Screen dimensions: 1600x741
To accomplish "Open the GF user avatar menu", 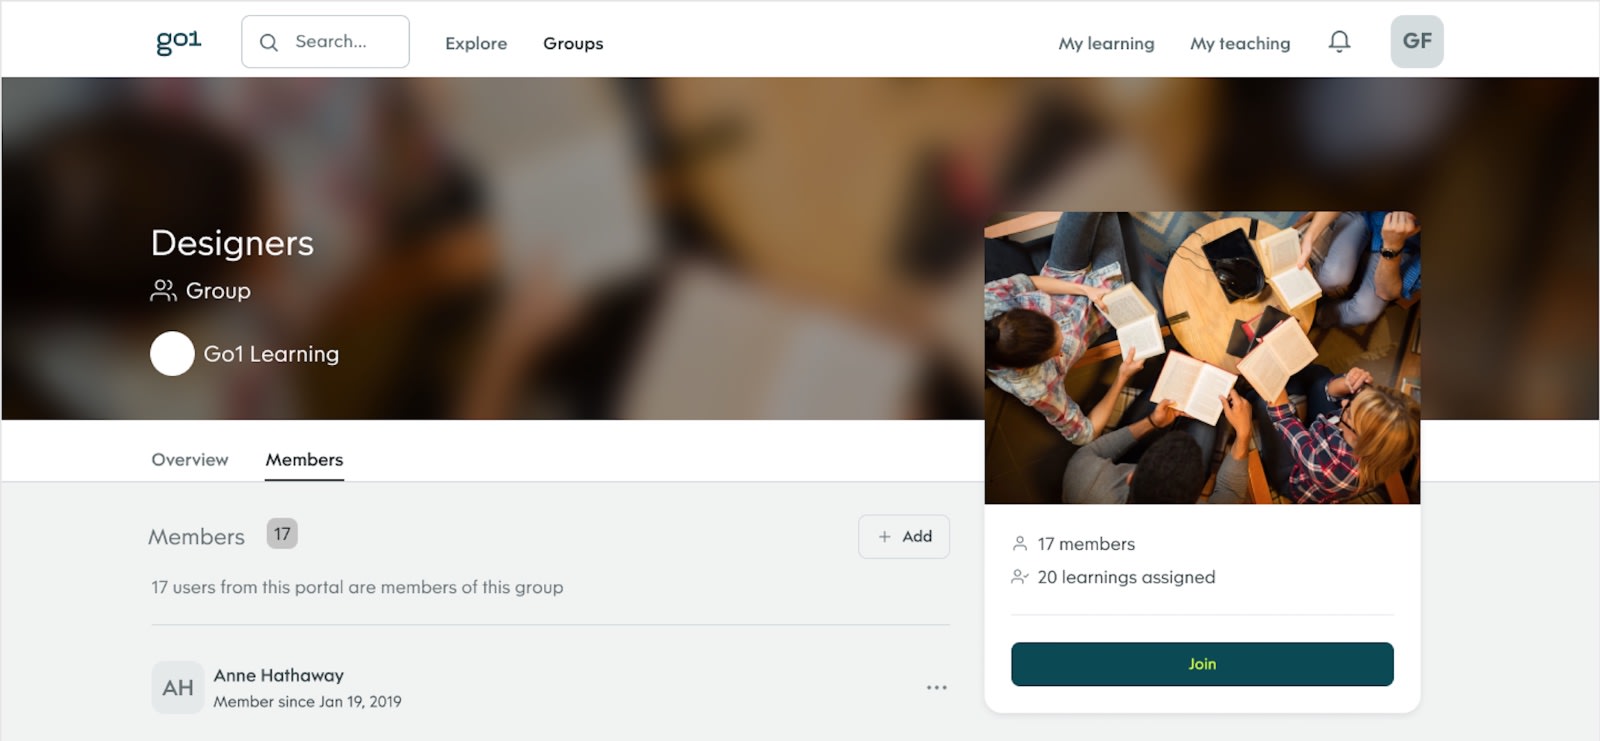I will coord(1416,41).
